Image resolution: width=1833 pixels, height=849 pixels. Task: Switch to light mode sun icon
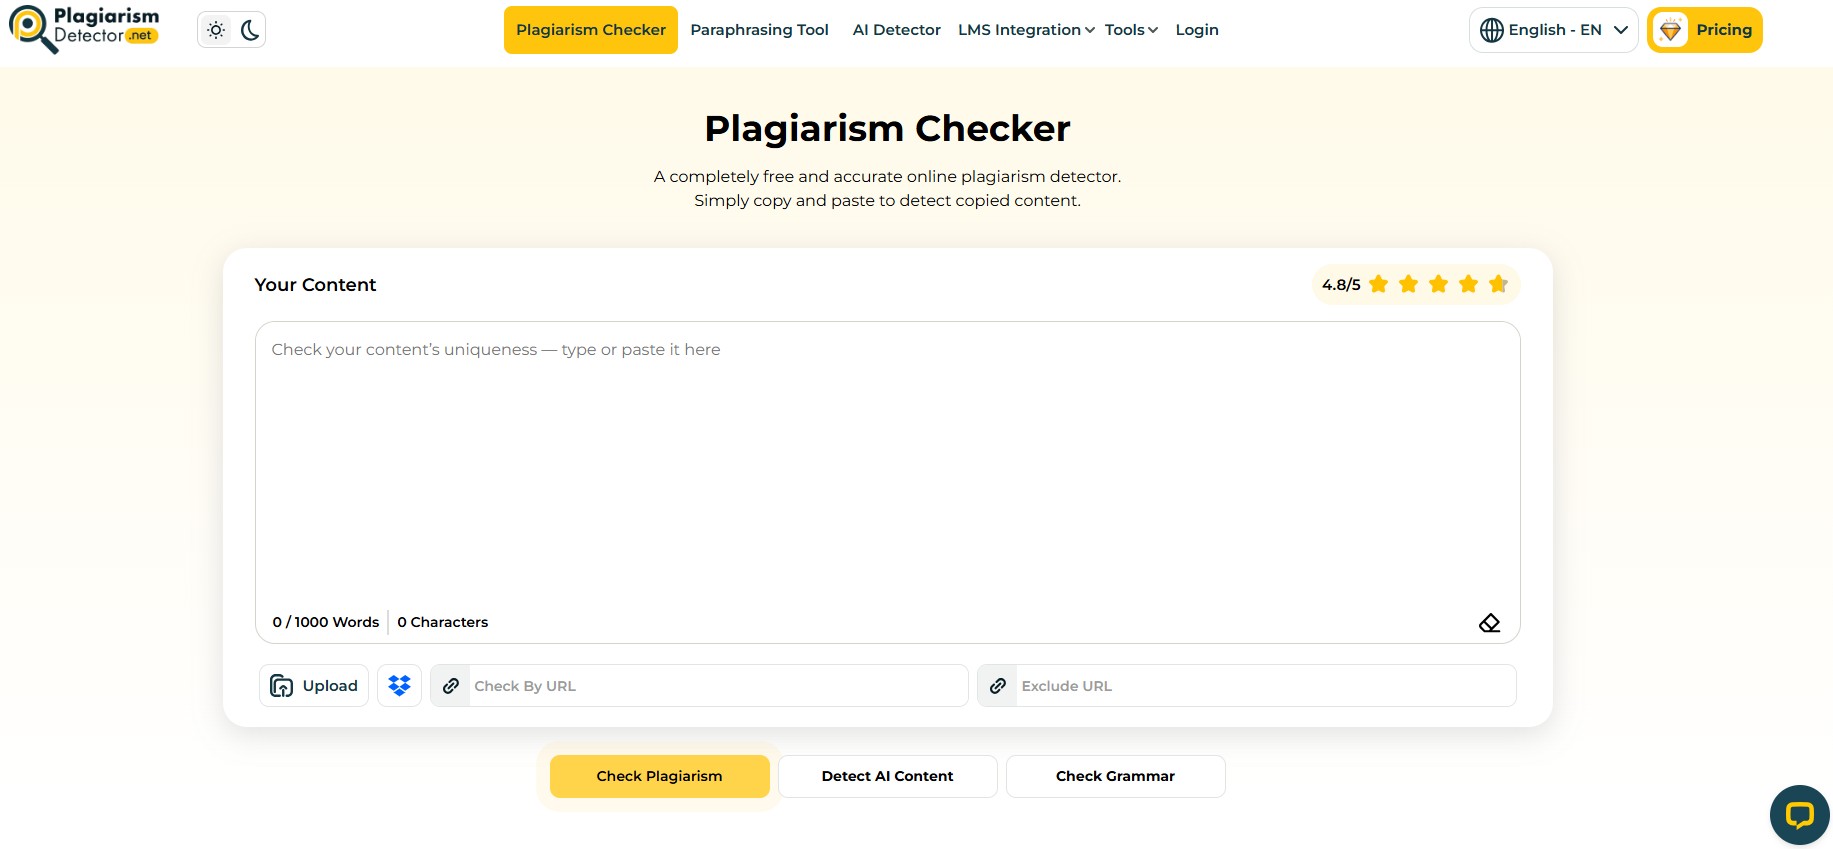point(216,30)
